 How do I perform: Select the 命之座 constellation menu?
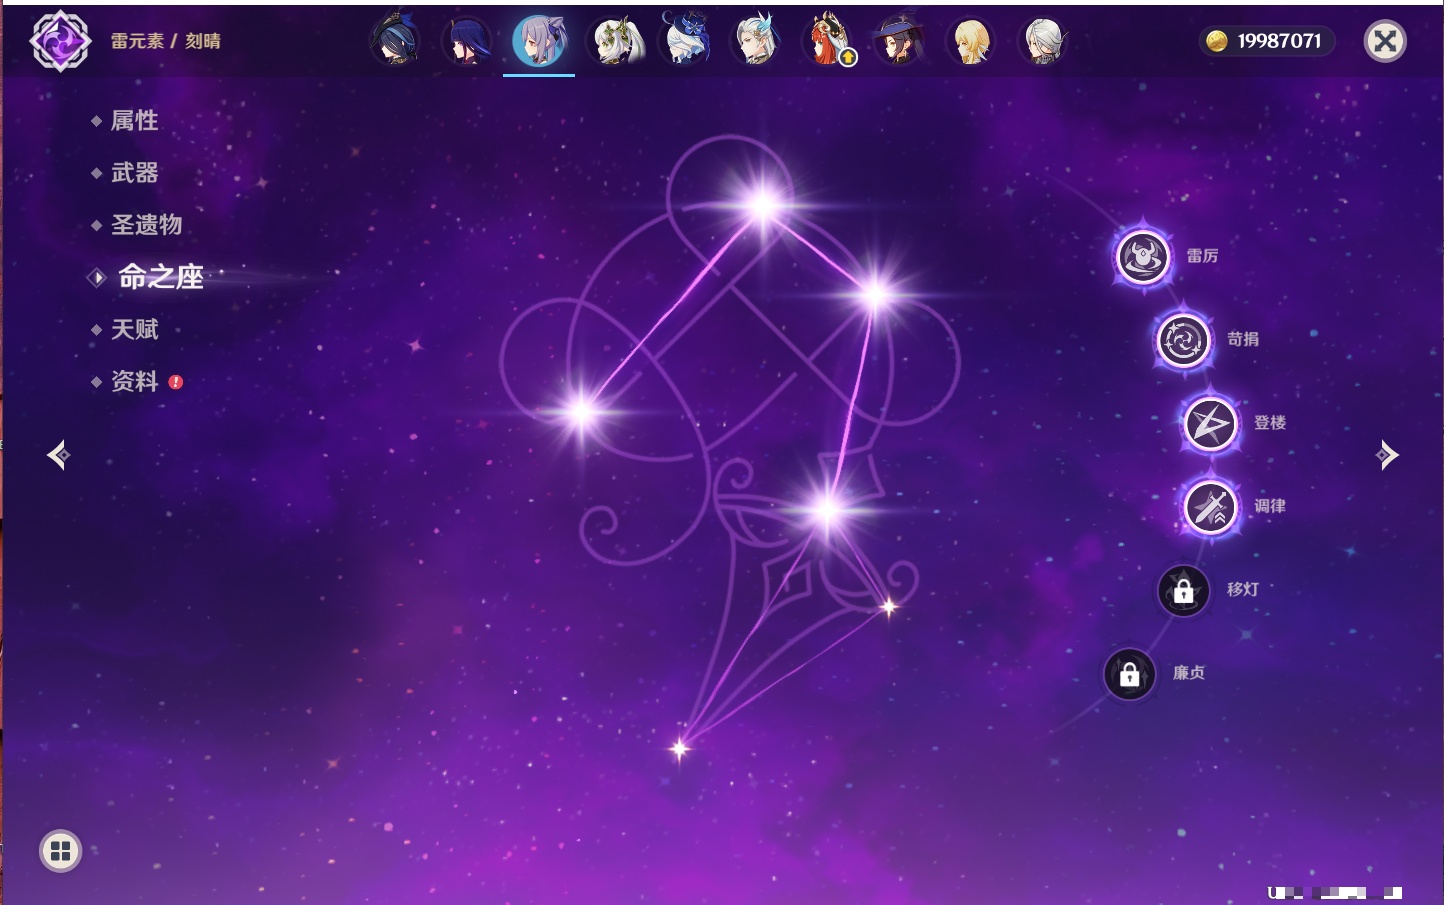(160, 277)
